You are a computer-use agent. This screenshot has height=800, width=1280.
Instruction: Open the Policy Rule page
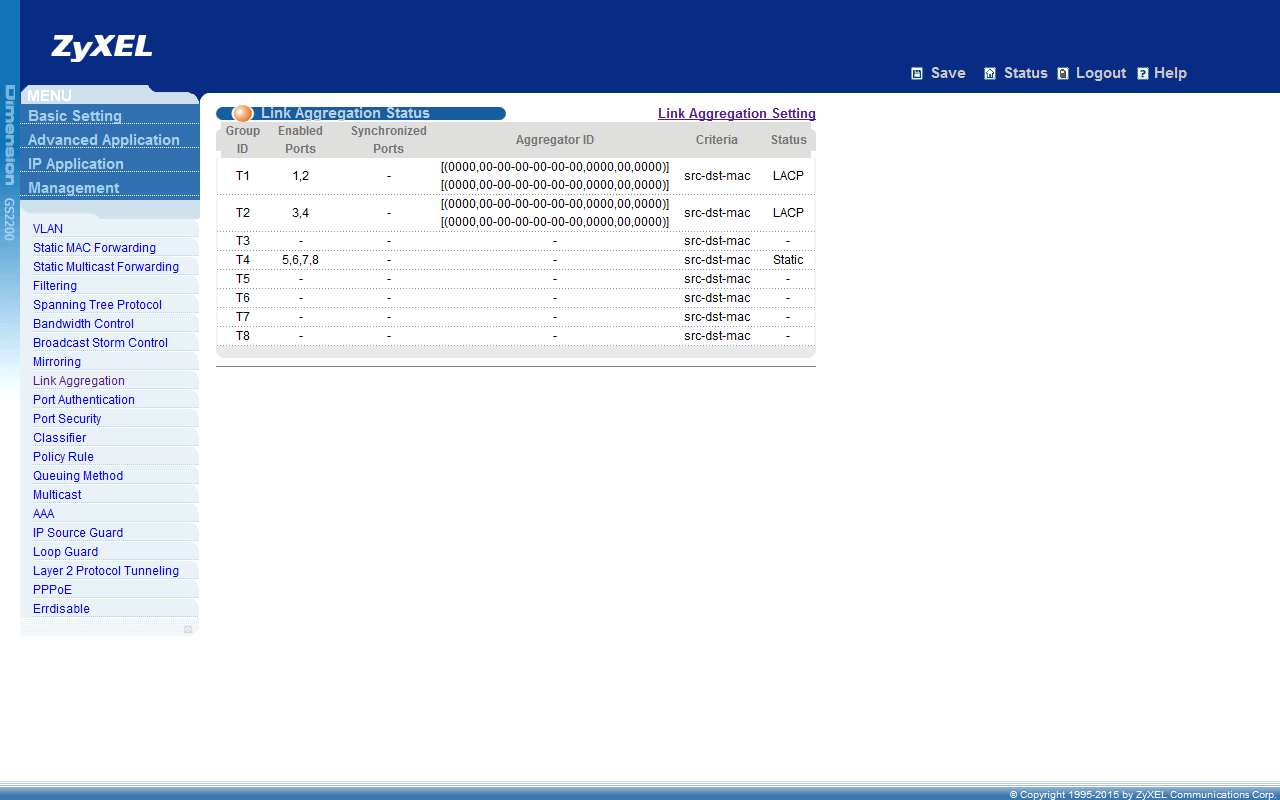[63, 457]
